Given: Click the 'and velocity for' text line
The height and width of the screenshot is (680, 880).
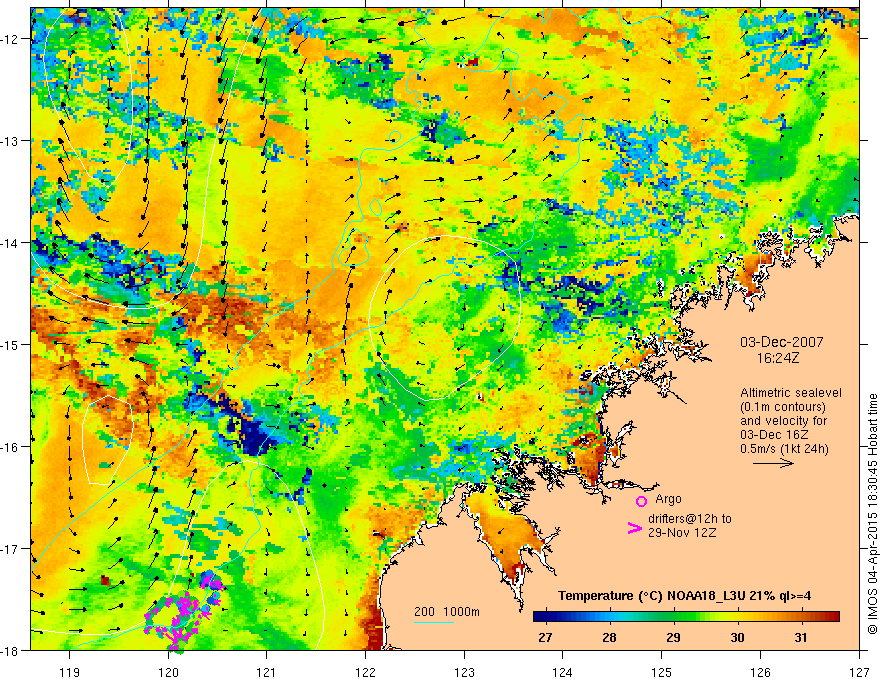Looking at the screenshot, I should tap(783, 420).
